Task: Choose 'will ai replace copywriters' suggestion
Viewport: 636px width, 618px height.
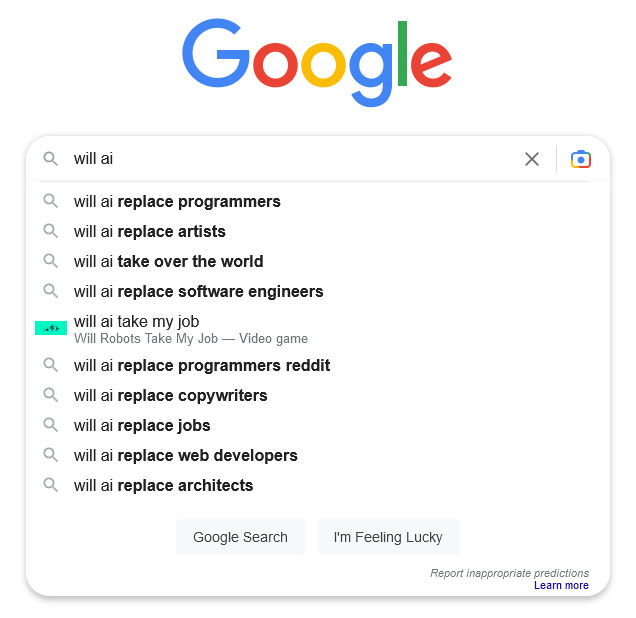Action: point(170,395)
